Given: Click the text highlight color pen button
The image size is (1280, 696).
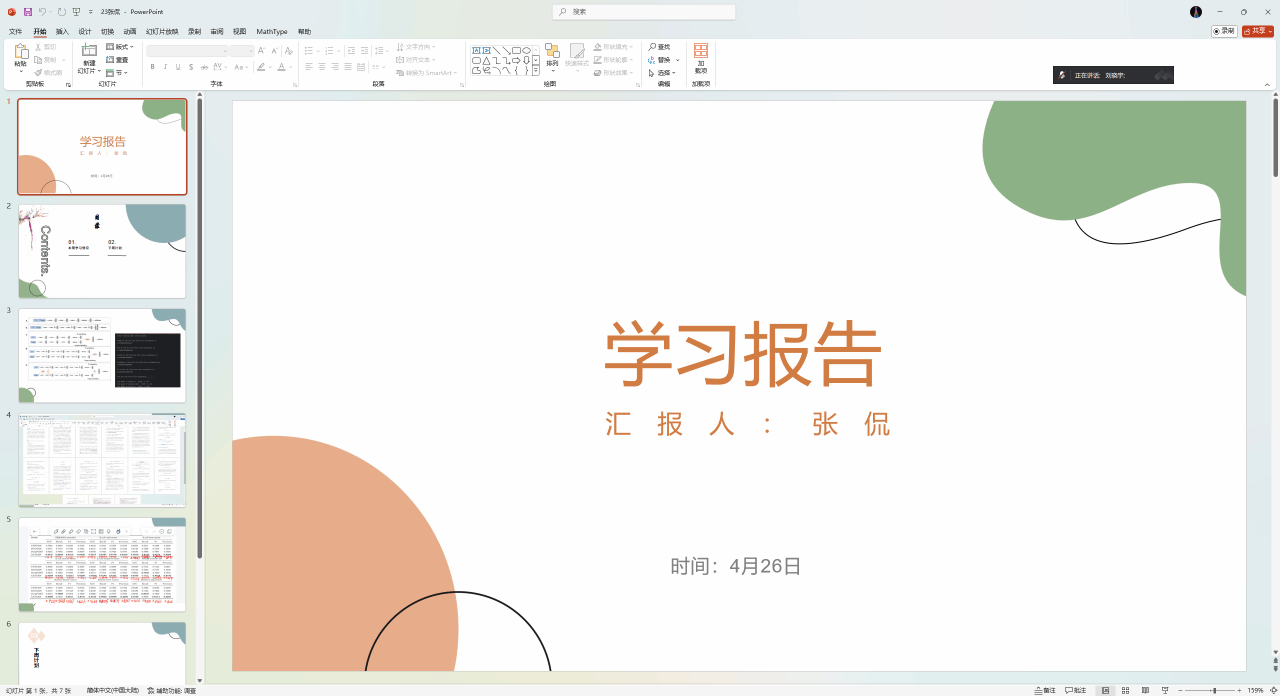Looking at the screenshot, I should (x=261, y=67).
